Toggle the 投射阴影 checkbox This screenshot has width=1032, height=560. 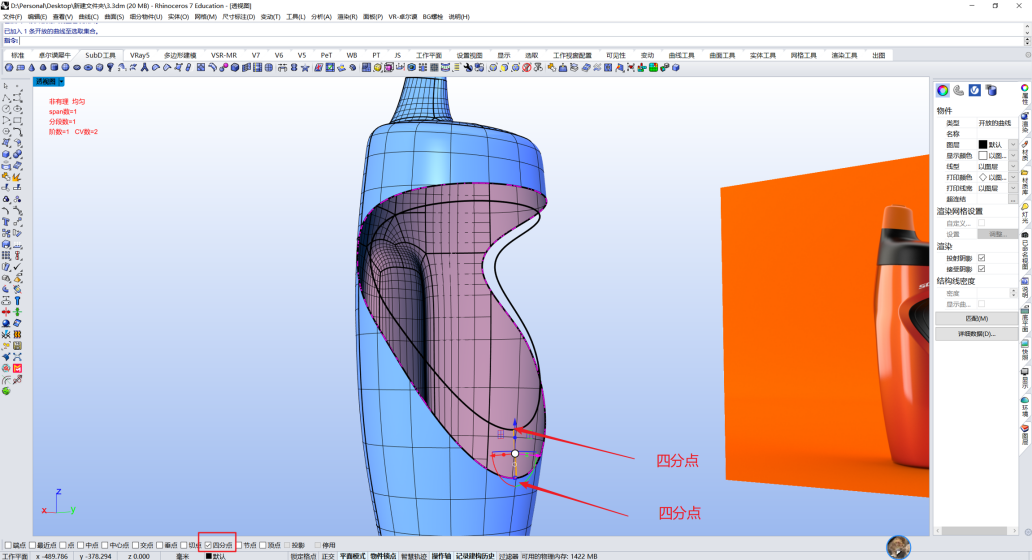(x=981, y=258)
